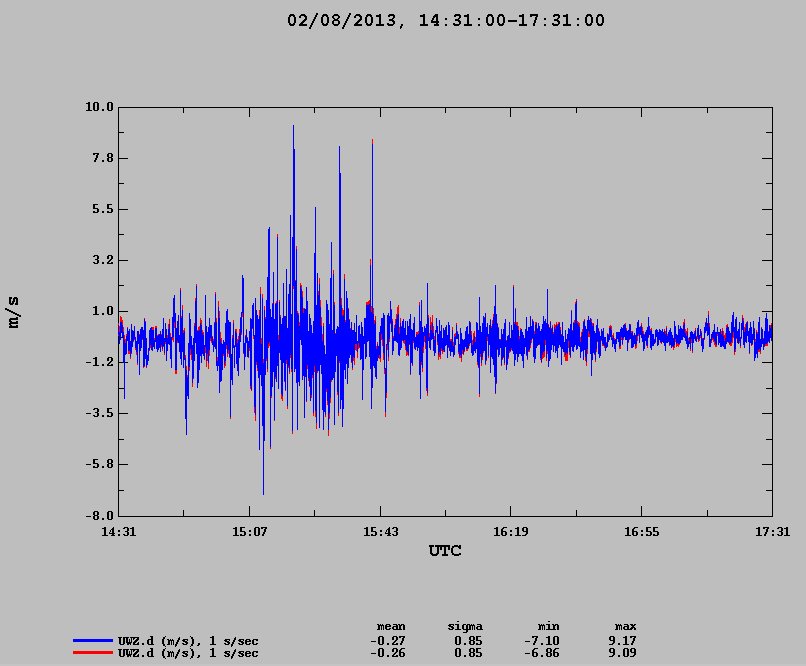
Task: Click the y-axis label 'm/s'
Action: pos(14,312)
